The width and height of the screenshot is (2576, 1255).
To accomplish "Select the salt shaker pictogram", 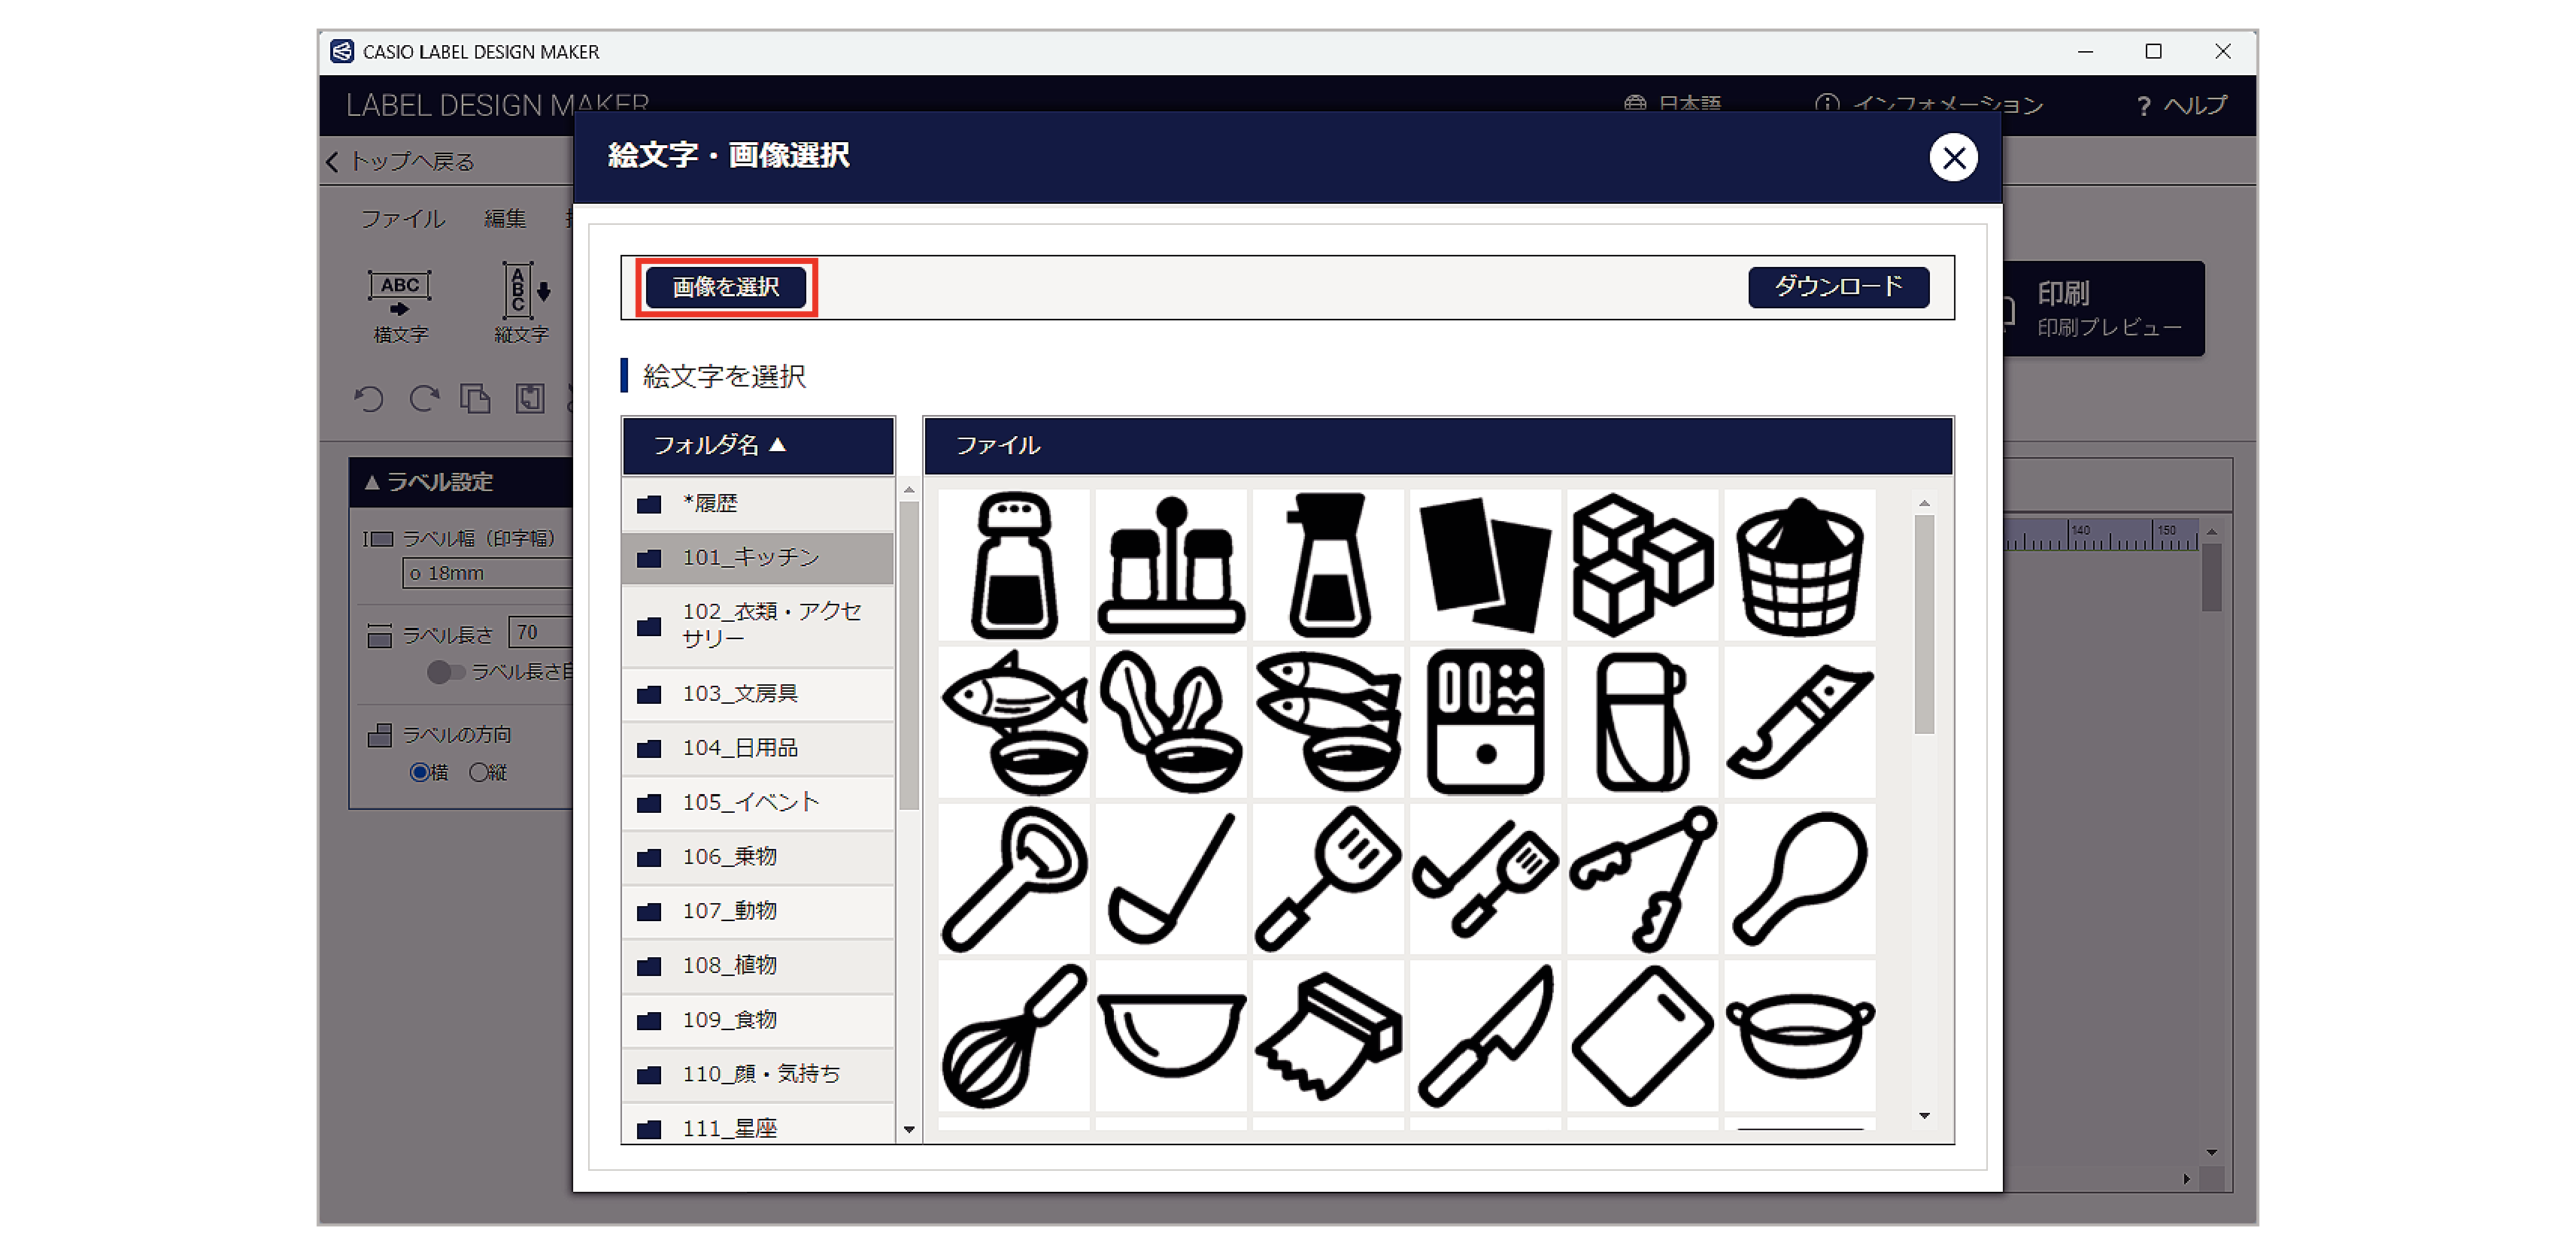I will 1014,563.
